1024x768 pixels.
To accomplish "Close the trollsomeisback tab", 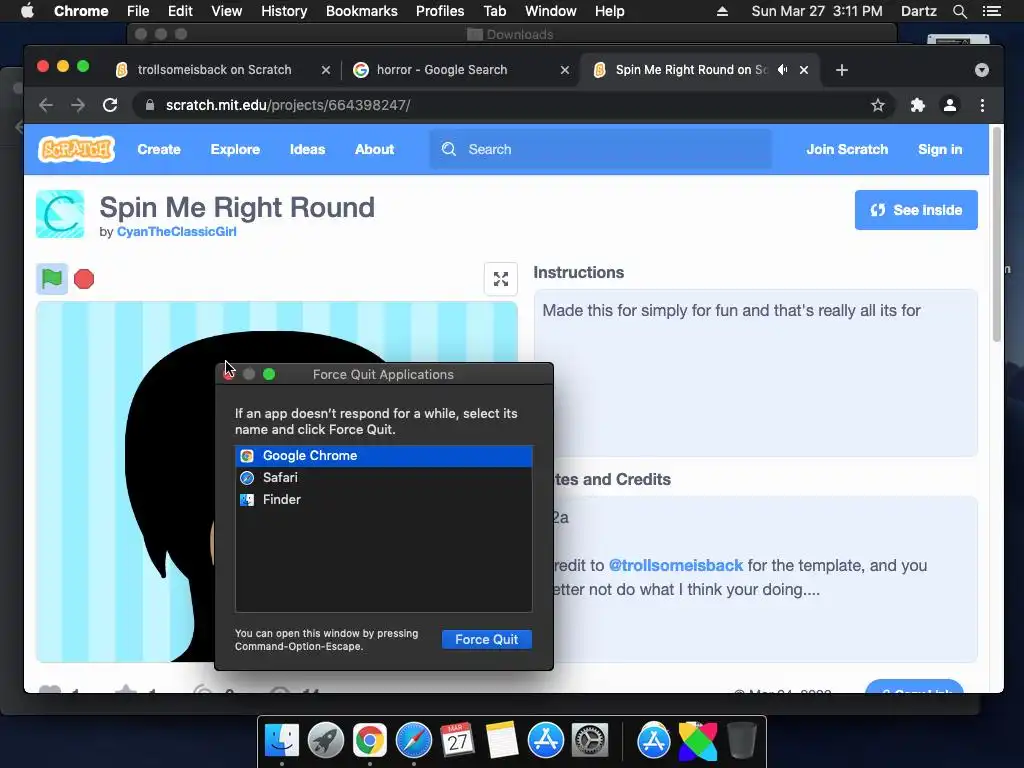I will pyautogui.click(x=325, y=70).
